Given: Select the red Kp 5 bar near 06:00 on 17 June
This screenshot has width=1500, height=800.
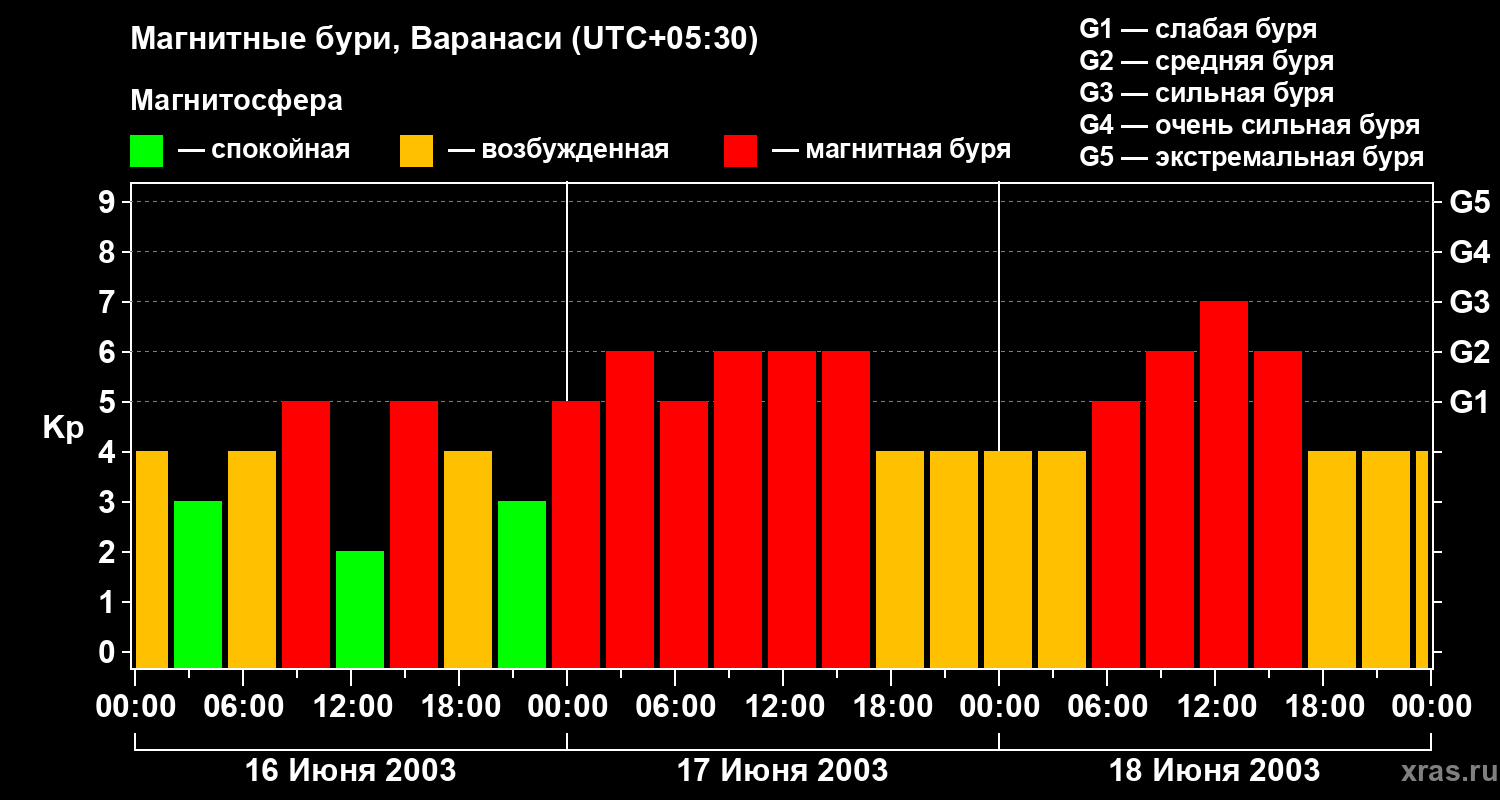Looking at the screenshot, I should [x=684, y=534].
